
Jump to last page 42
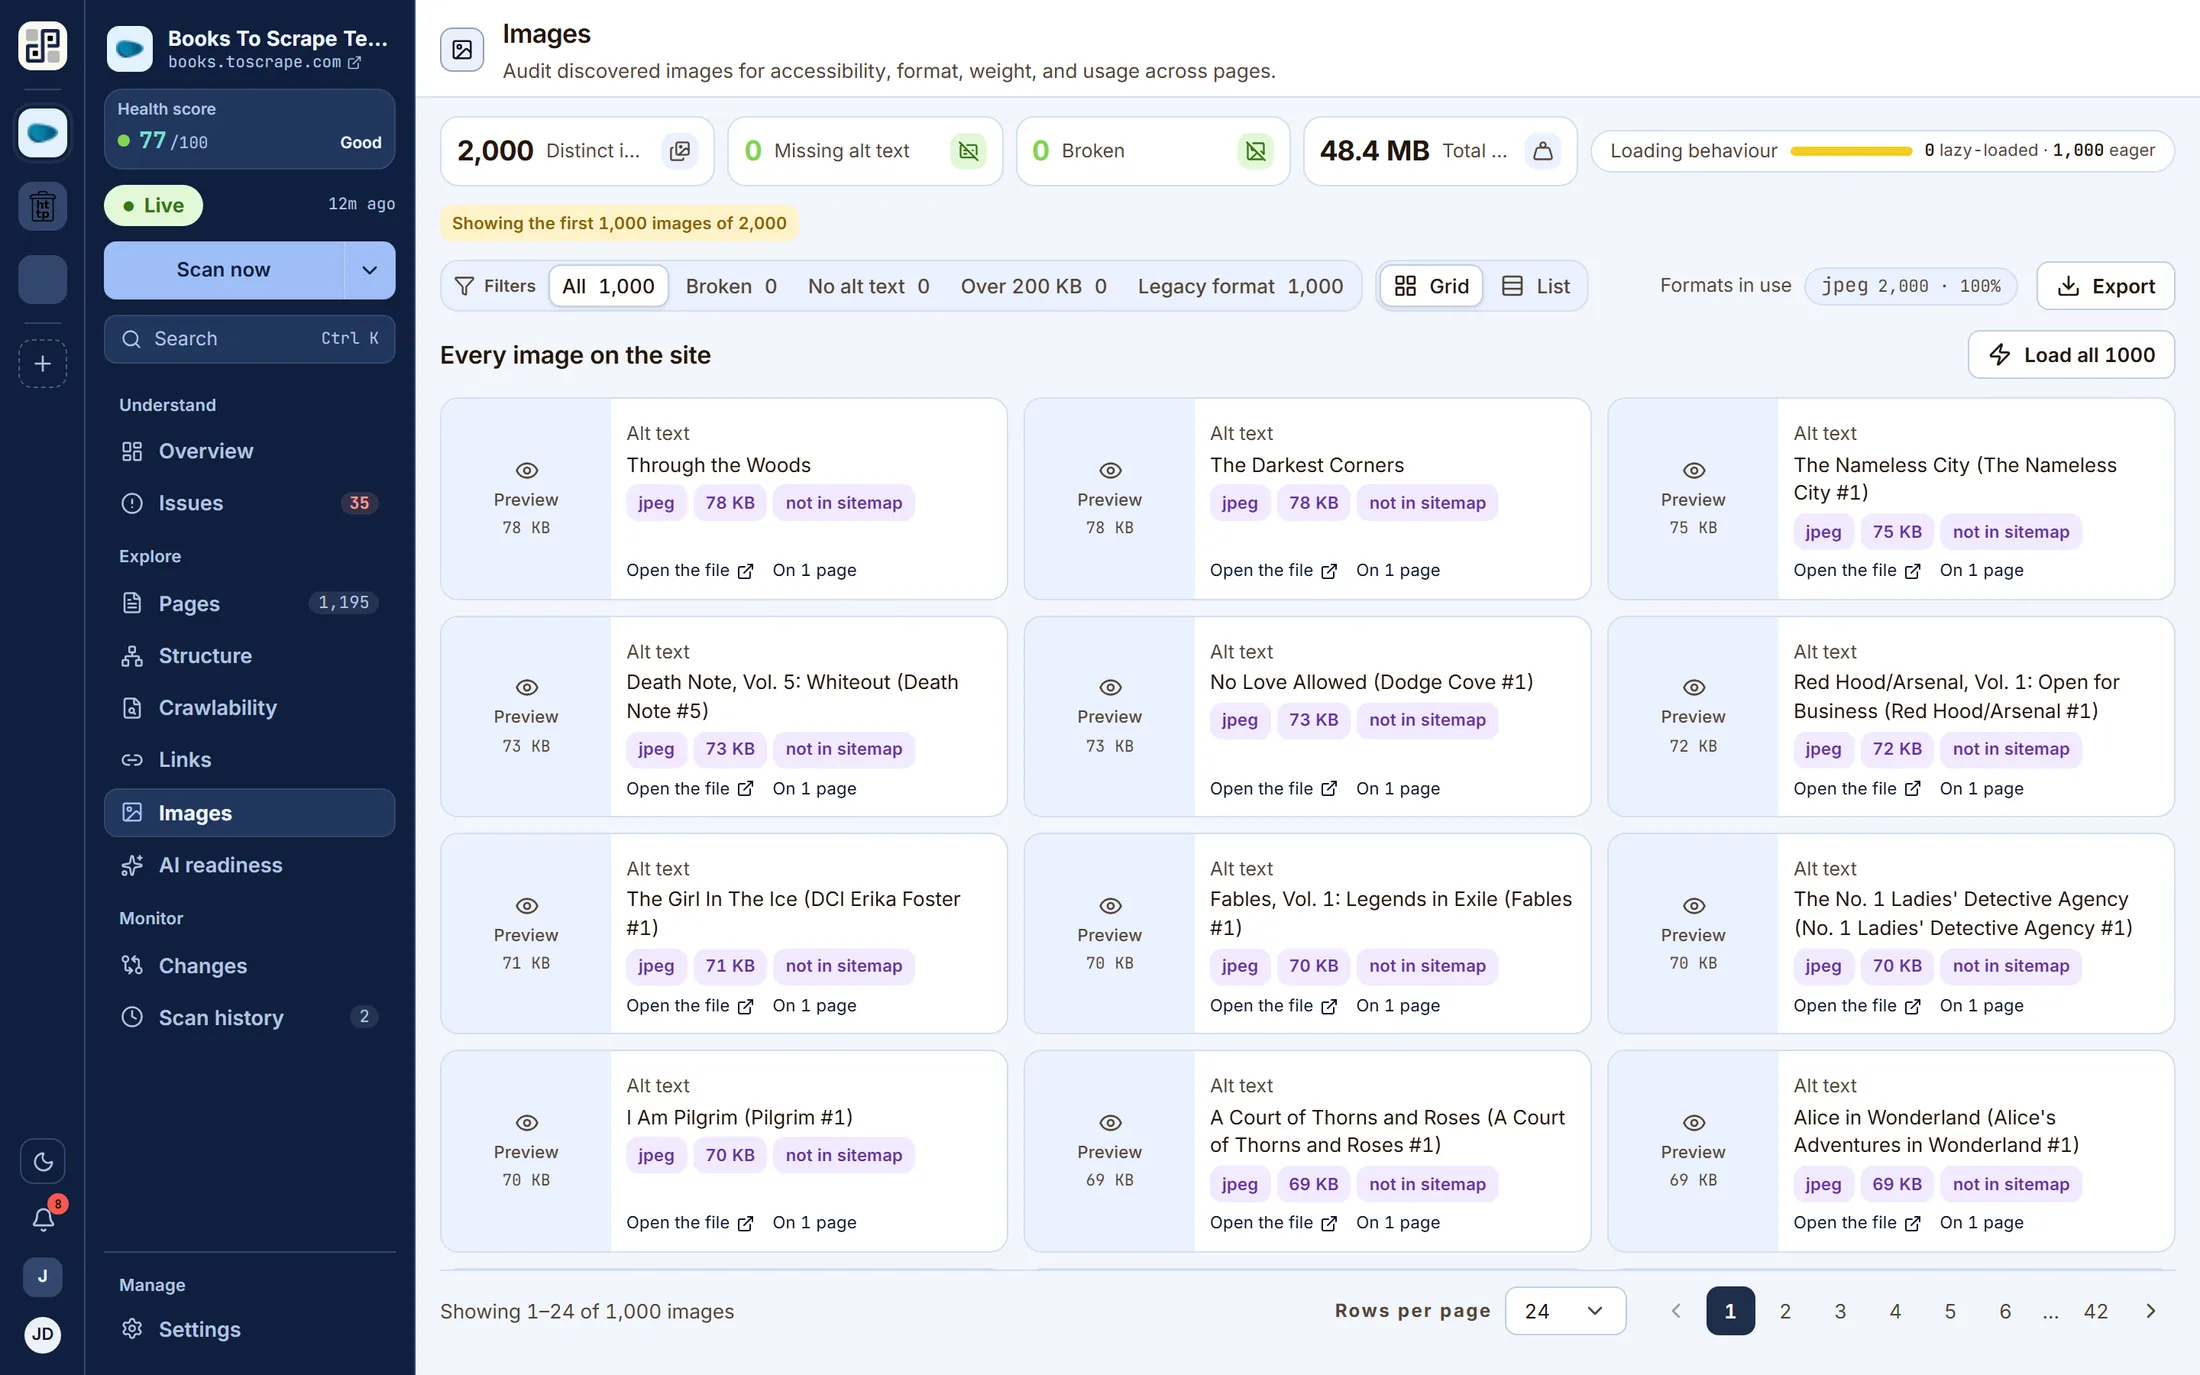[x=2096, y=1311]
